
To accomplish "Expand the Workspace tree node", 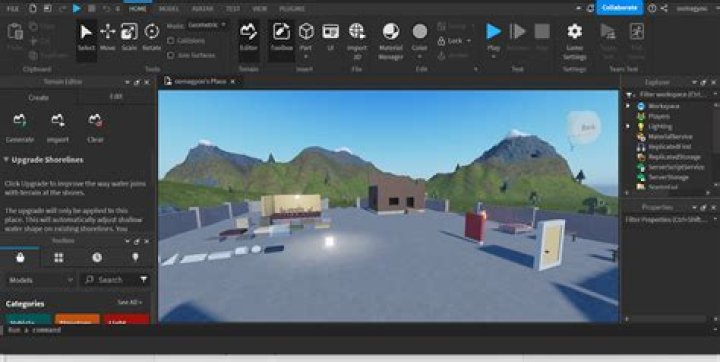I will [x=628, y=106].
